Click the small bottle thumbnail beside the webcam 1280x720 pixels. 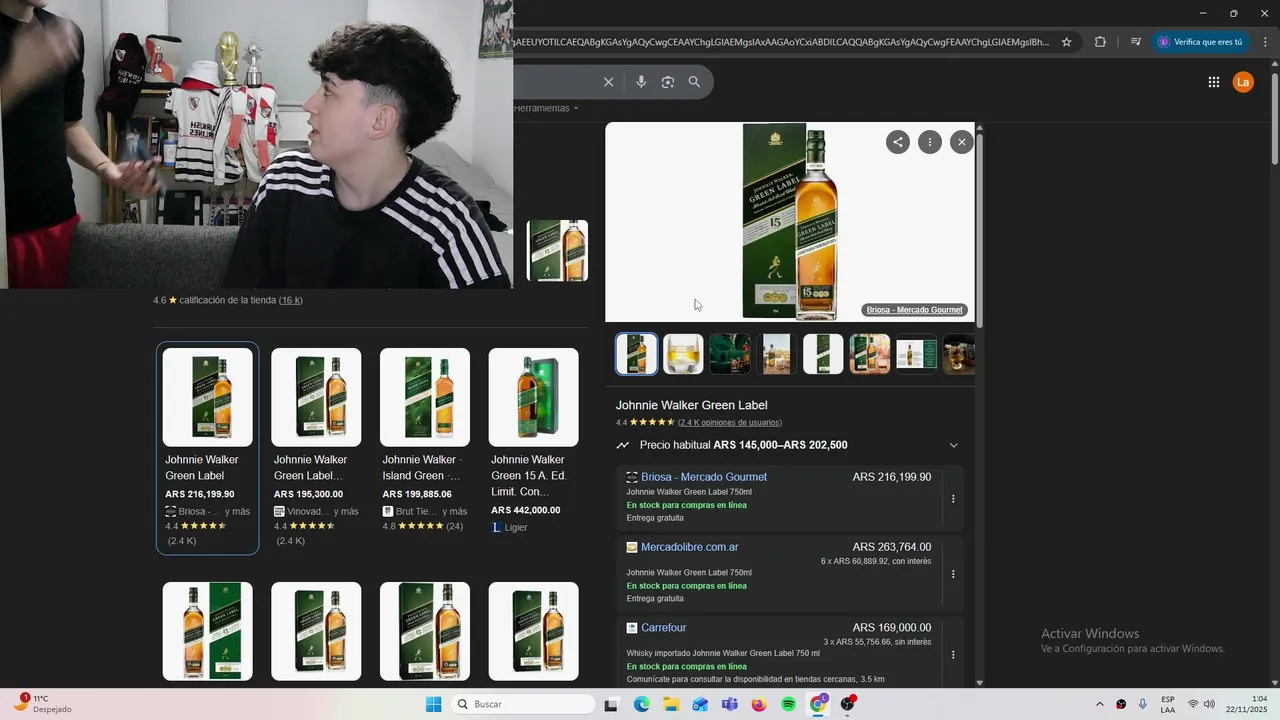click(557, 250)
